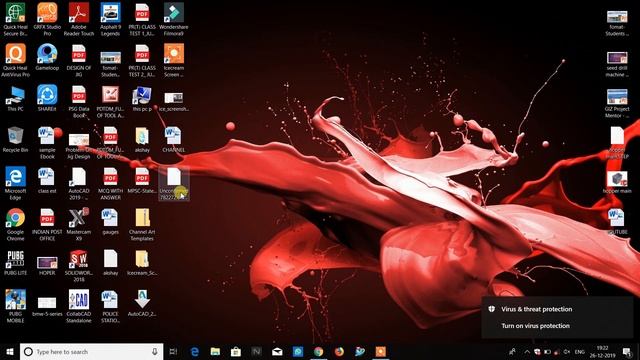Select the HOPER presentation file
The image size is (640, 360).
pyautogui.click(x=47, y=265)
